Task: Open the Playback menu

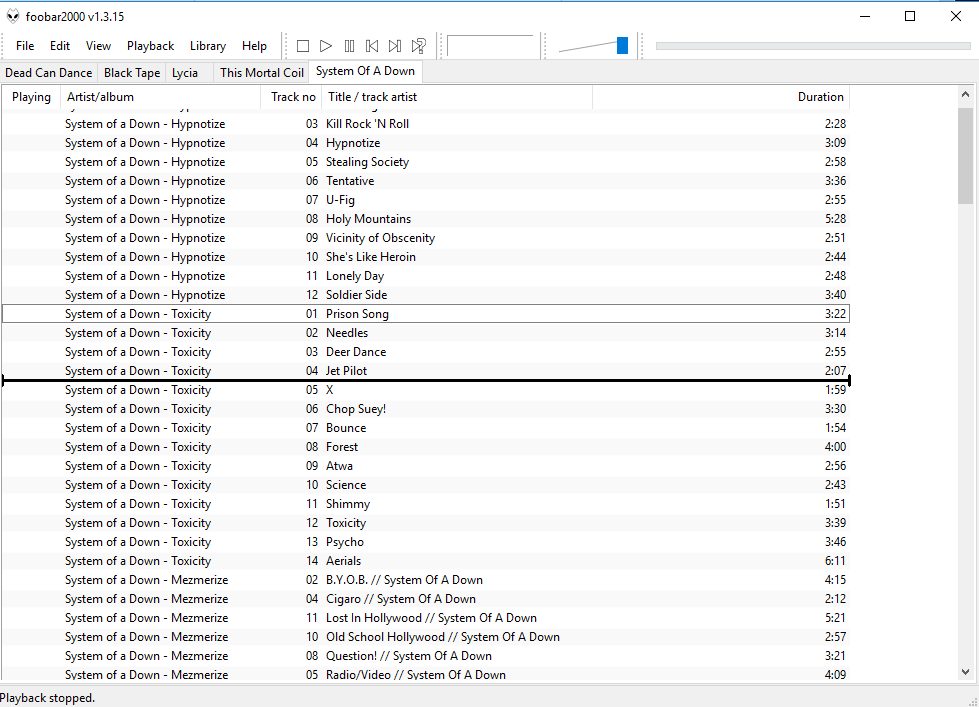Action: coord(150,46)
